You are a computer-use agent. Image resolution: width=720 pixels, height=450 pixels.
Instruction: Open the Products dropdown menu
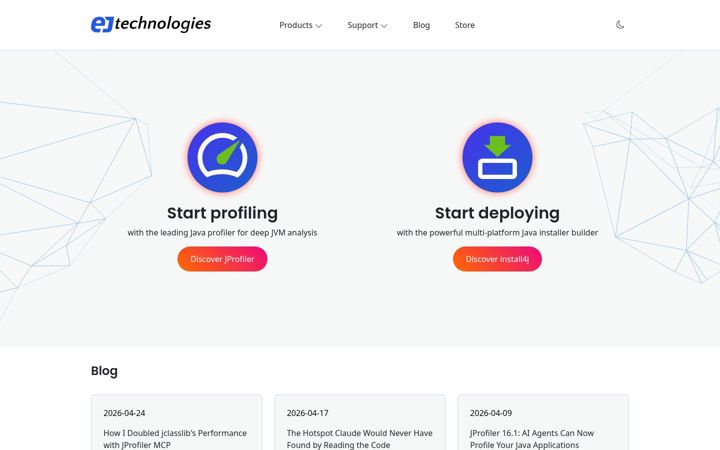click(300, 25)
